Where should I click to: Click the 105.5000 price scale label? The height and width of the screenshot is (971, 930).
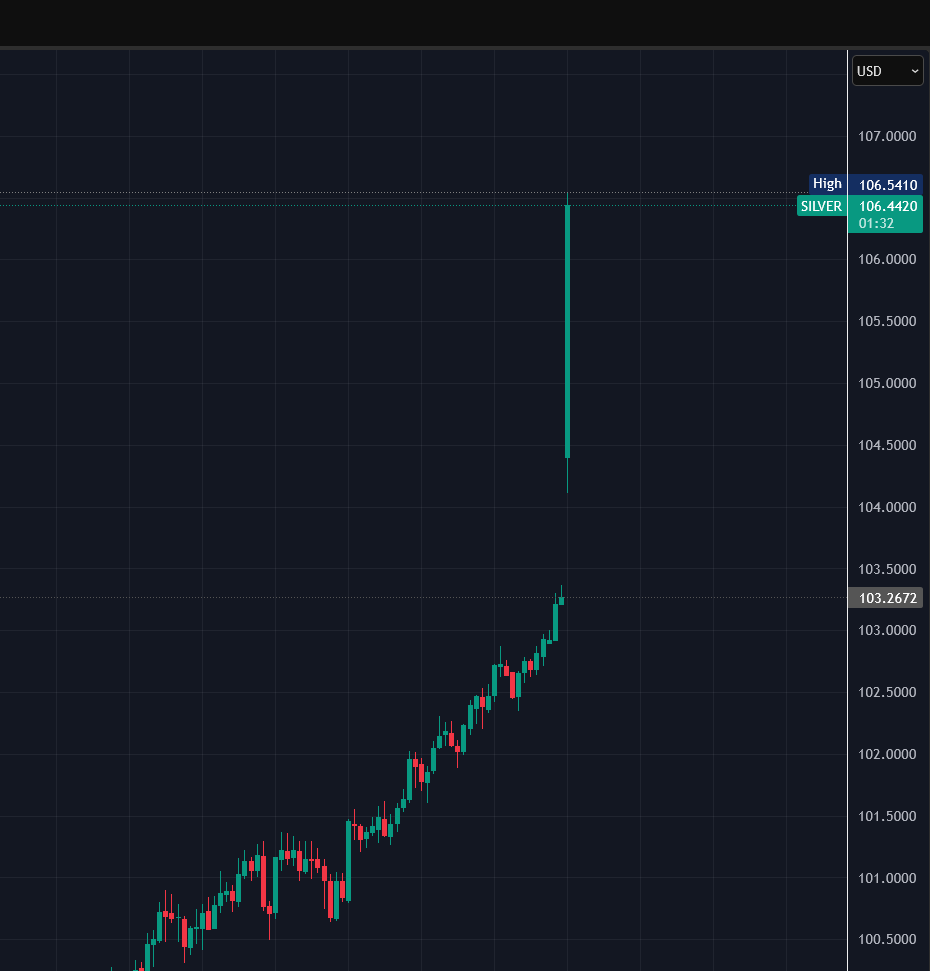(887, 321)
